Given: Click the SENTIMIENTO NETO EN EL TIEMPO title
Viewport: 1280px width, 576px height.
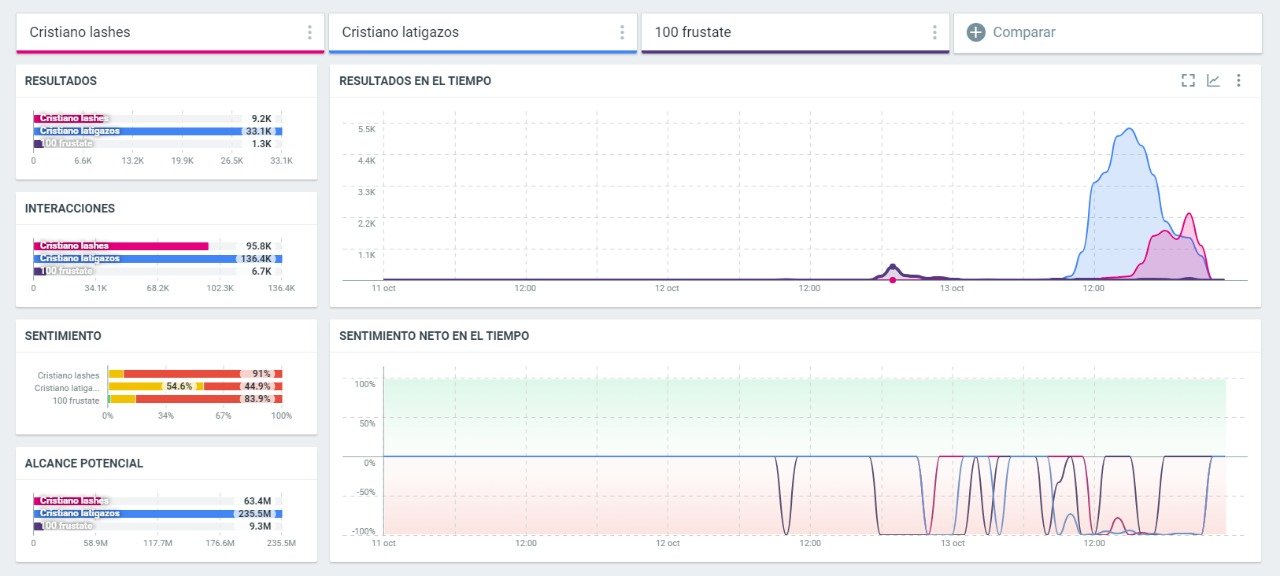Looking at the screenshot, I should point(434,336).
